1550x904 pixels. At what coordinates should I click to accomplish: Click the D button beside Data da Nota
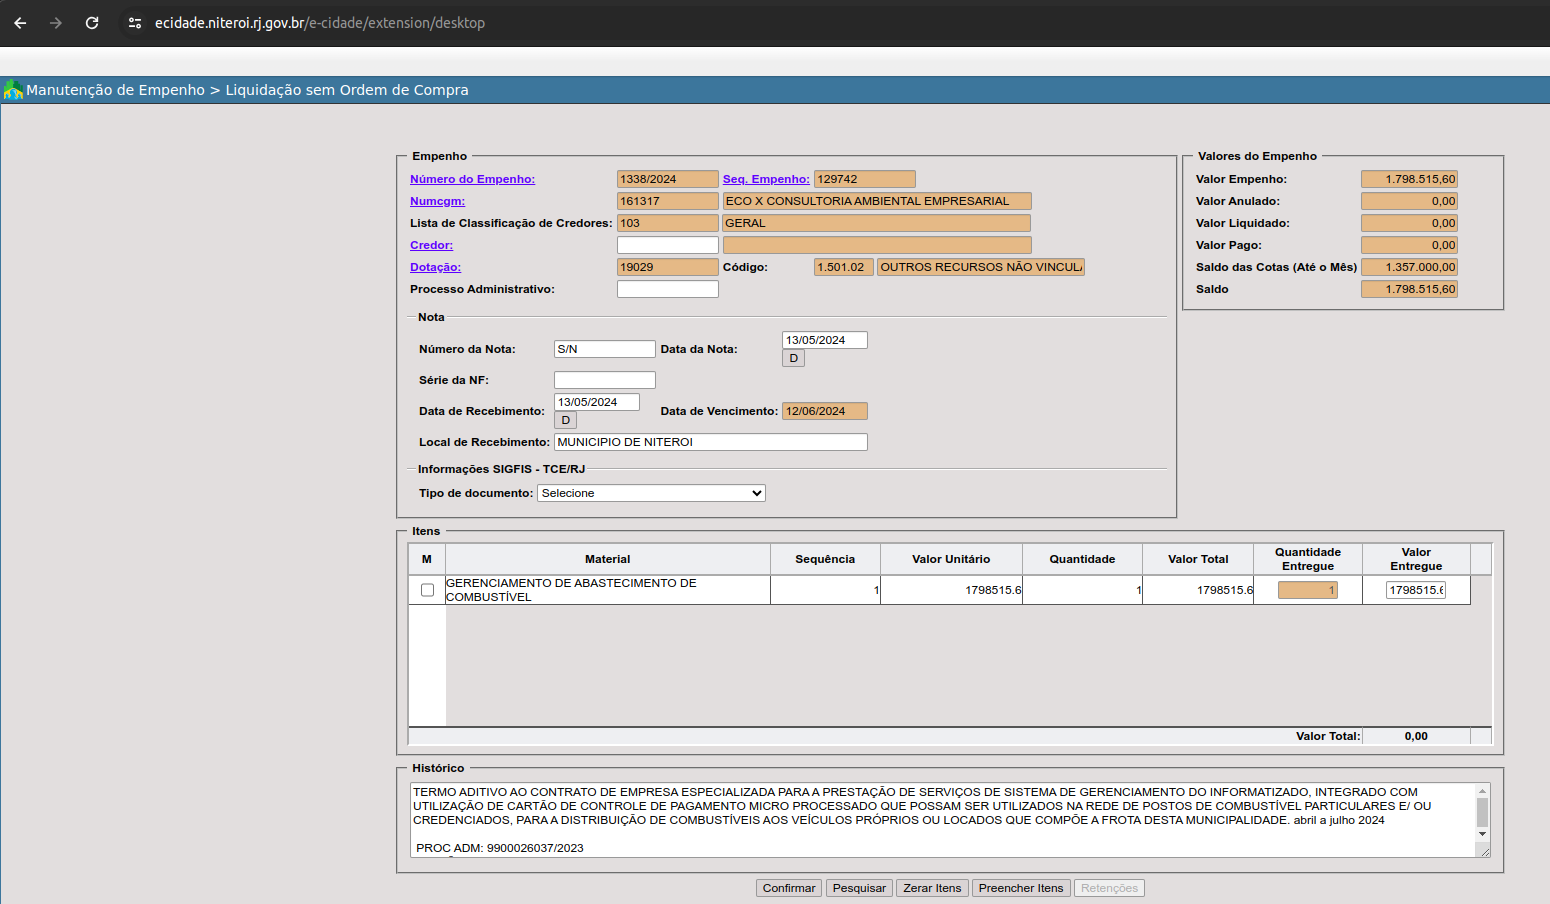[793, 359]
